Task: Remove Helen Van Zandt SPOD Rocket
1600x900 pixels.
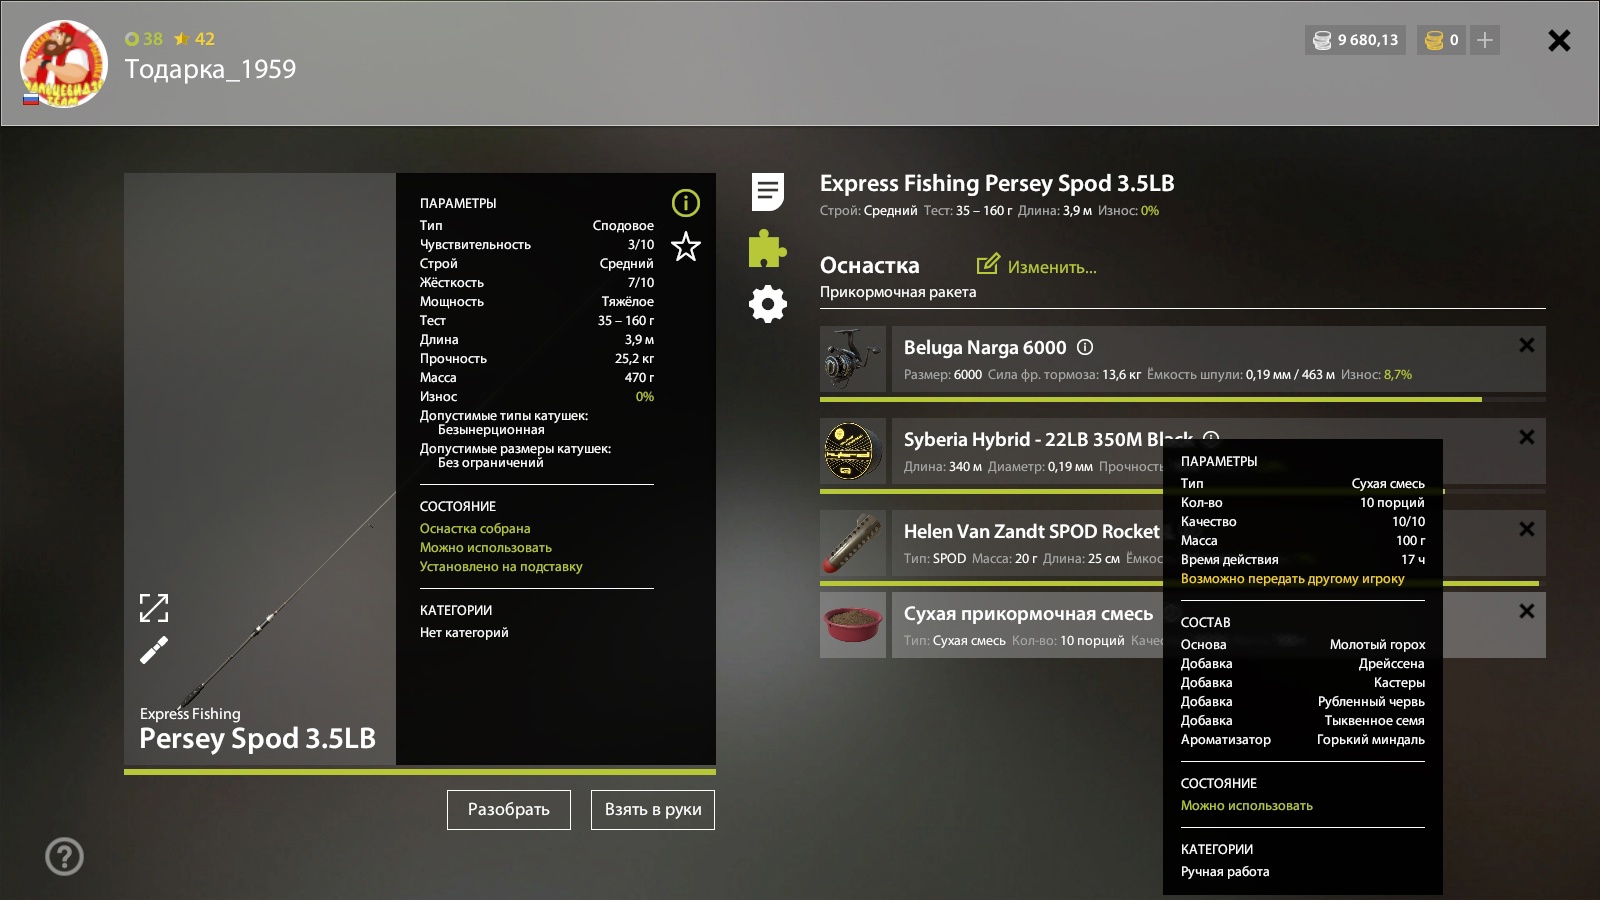Action: tap(1527, 529)
